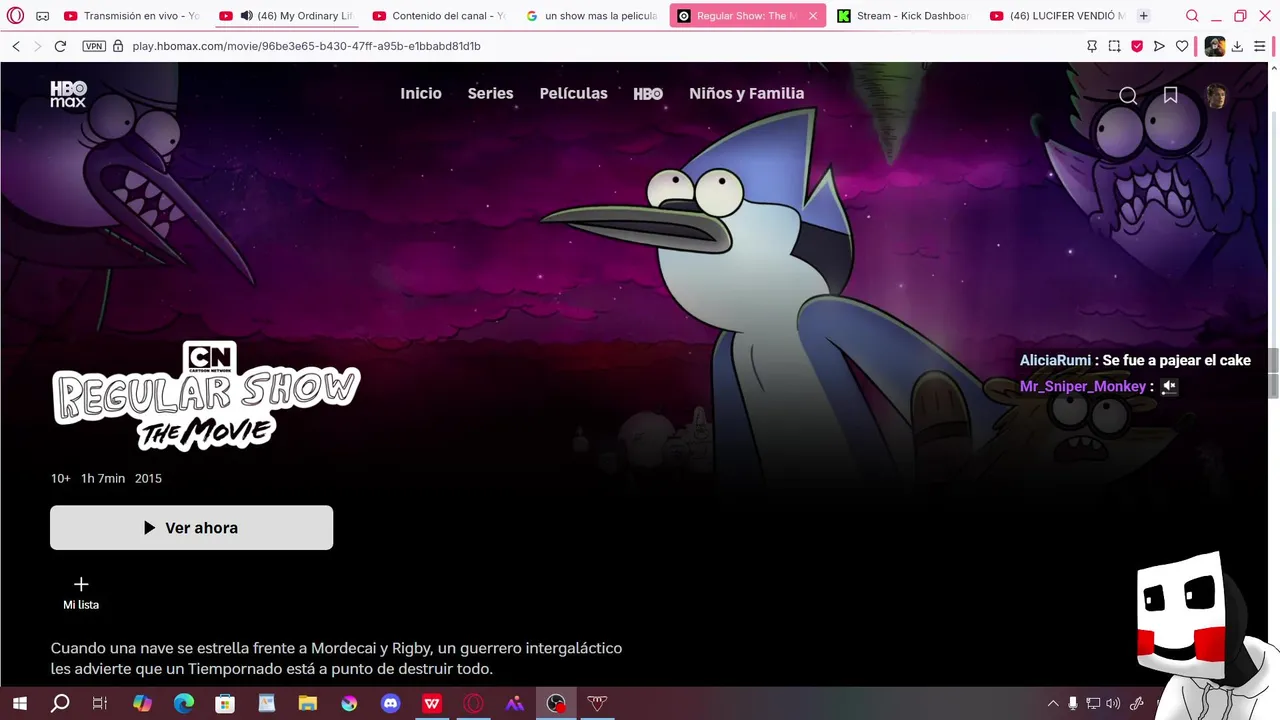1280x720 pixels.
Task: Click the site lock icon in address bar
Action: pyautogui.click(x=118, y=46)
